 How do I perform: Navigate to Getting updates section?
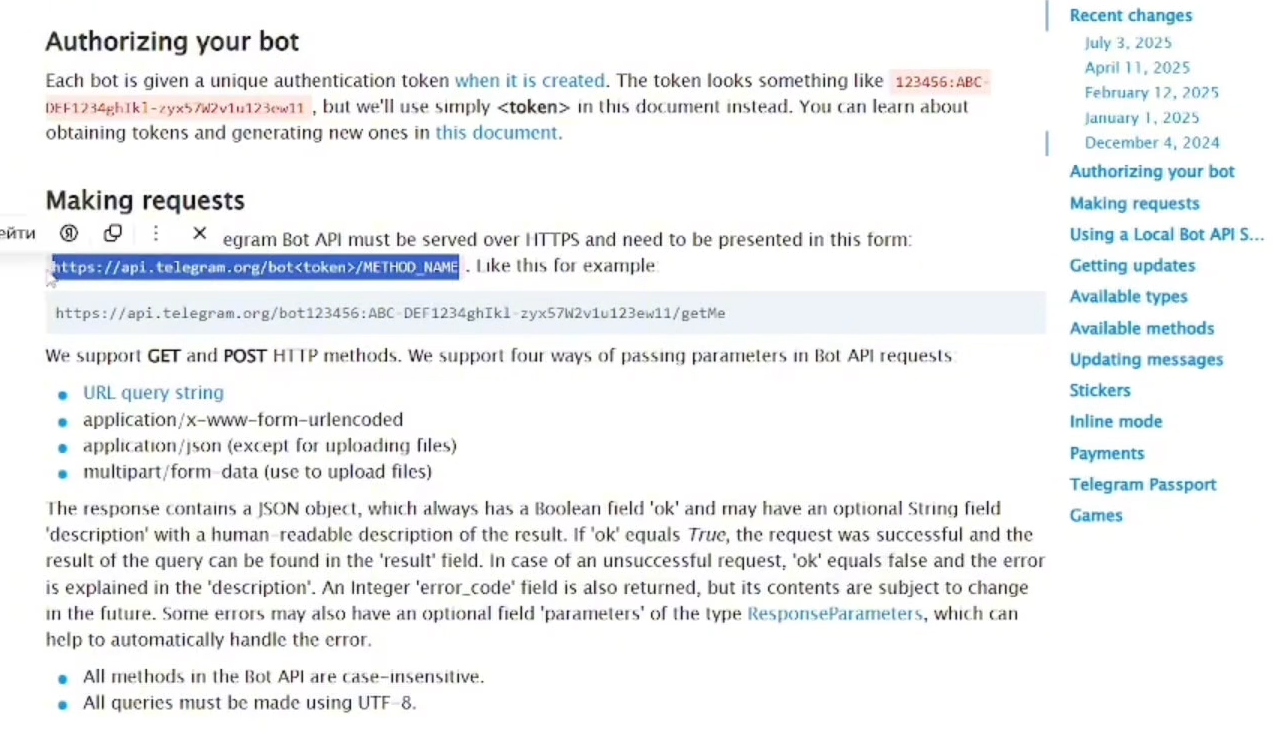pos(1132,266)
